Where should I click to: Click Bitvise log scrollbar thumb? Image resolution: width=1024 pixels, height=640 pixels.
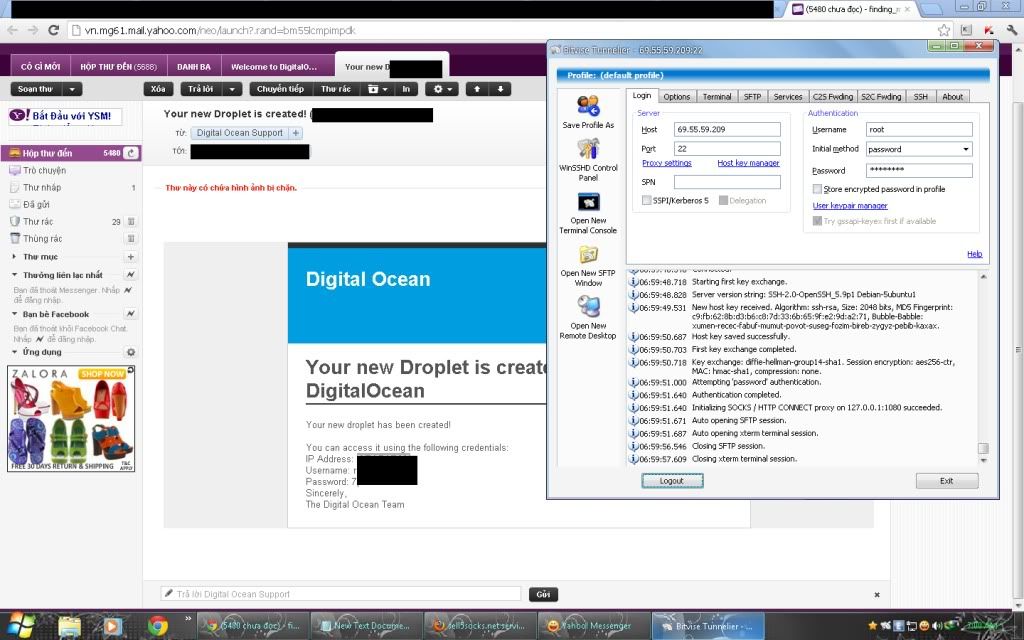[983, 448]
